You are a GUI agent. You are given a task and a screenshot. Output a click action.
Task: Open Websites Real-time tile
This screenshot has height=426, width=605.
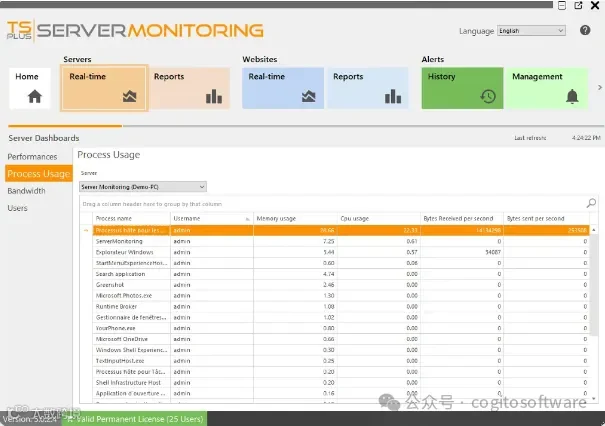[283, 88]
